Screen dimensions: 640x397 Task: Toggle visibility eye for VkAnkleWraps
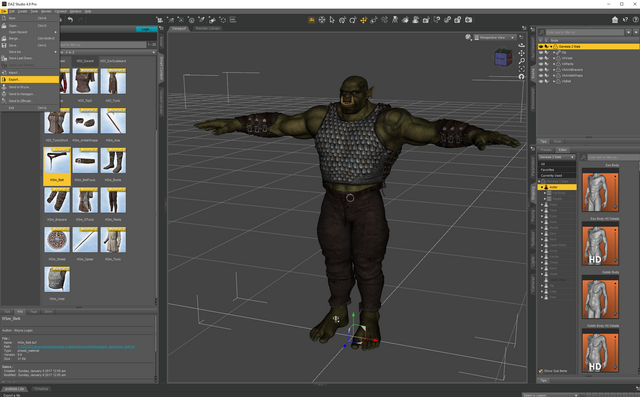click(x=541, y=75)
